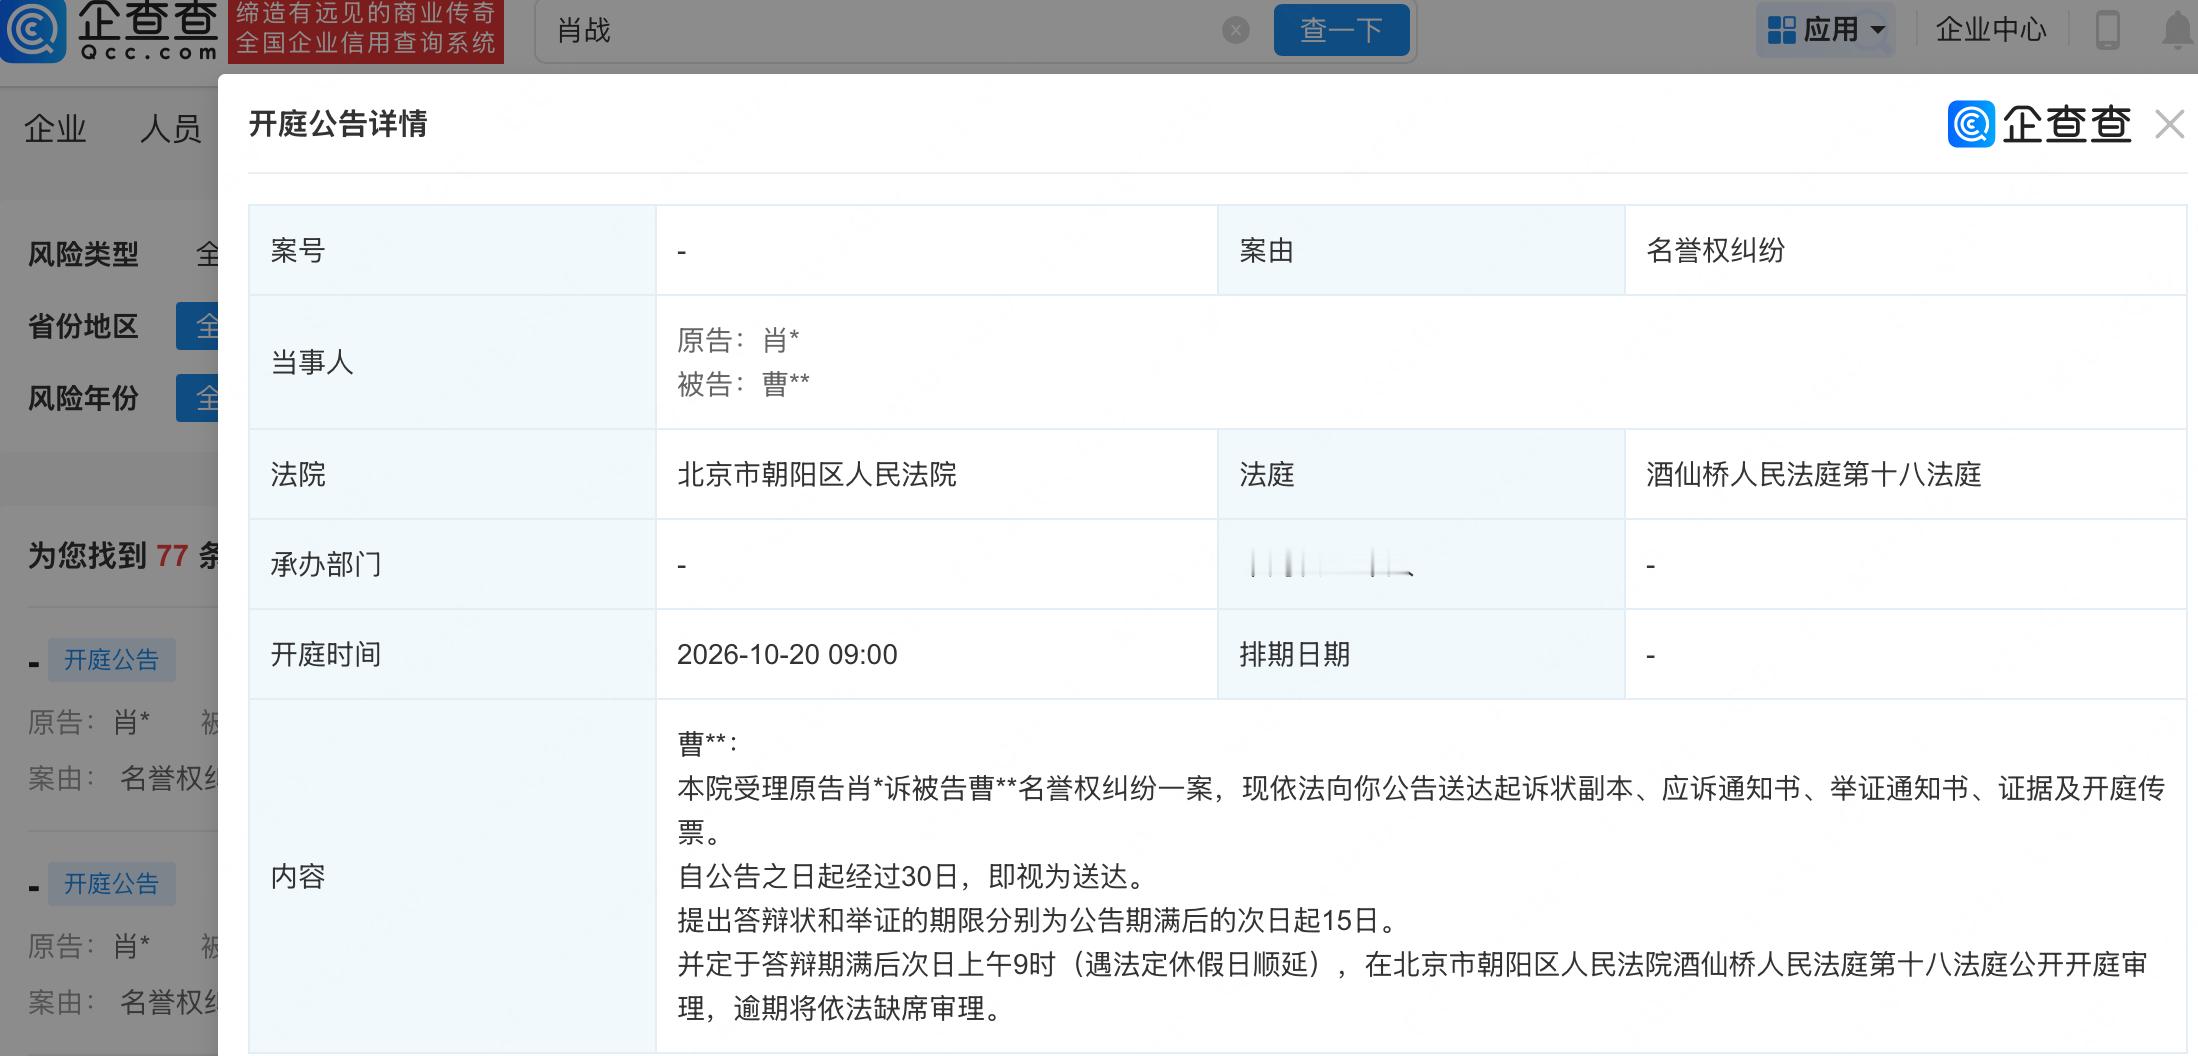The image size is (2198, 1056).
Task: Close the 开庭公告详情 dialog
Action: pos(2169,125)
